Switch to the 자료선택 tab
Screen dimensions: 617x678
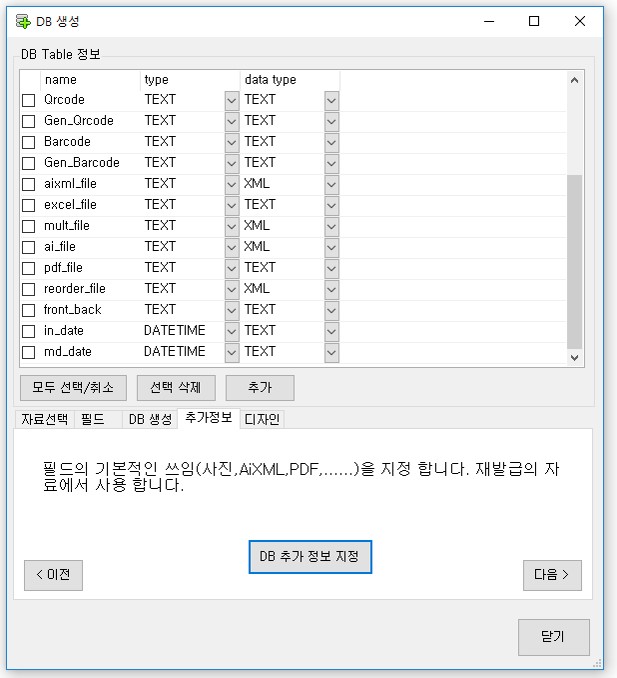(45, 419)
